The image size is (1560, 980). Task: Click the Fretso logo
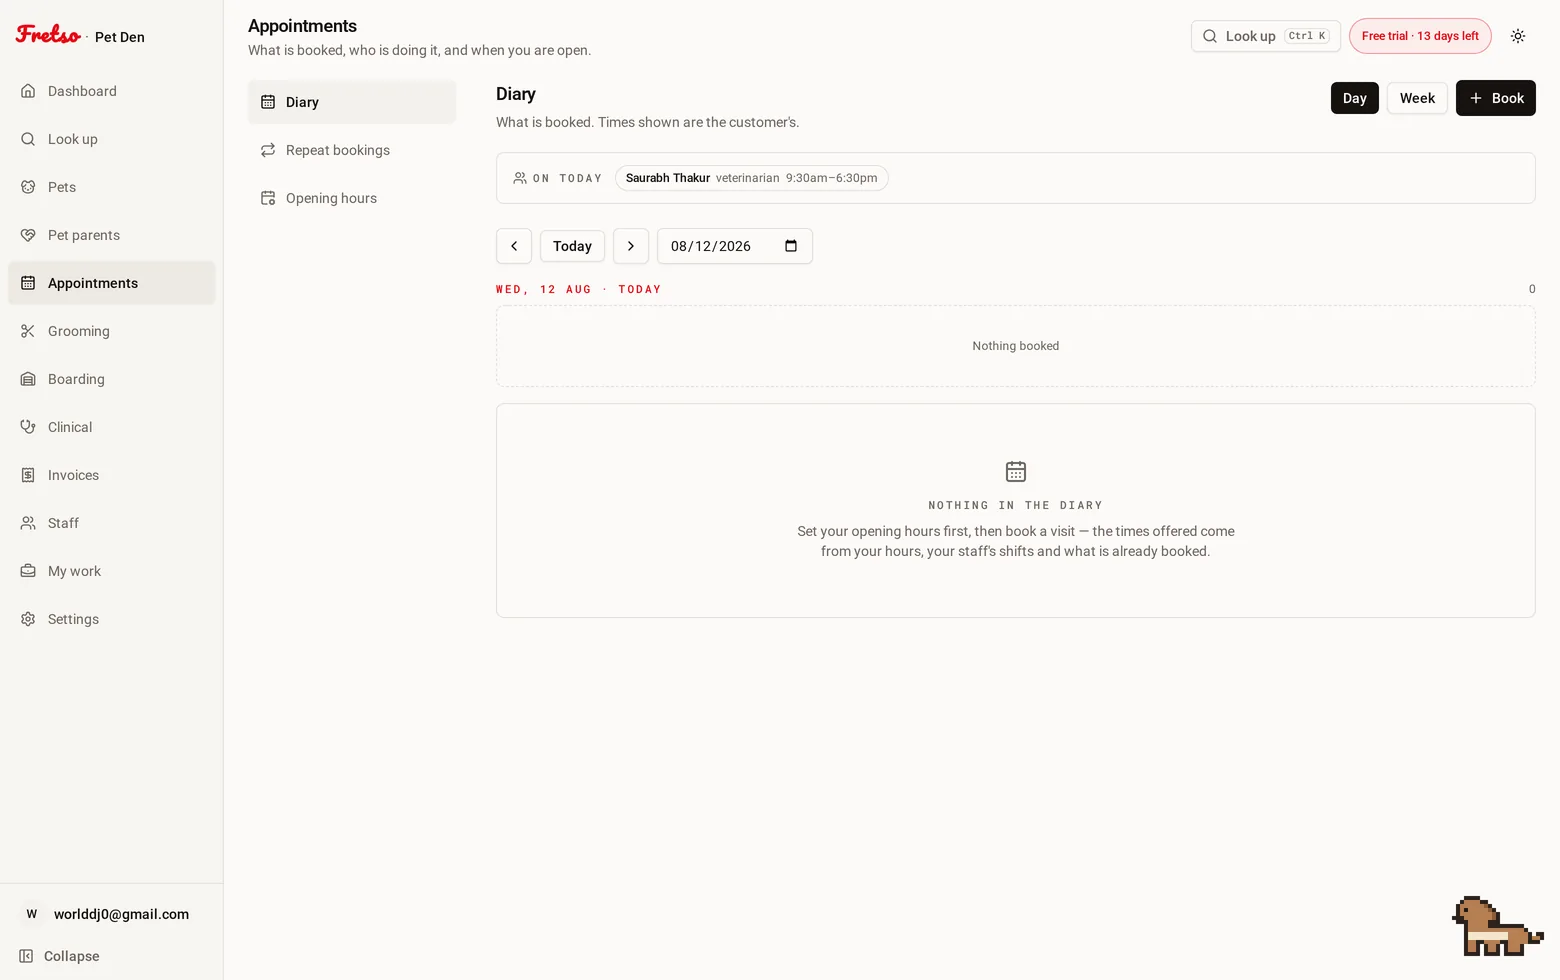[x=48, y=35]
